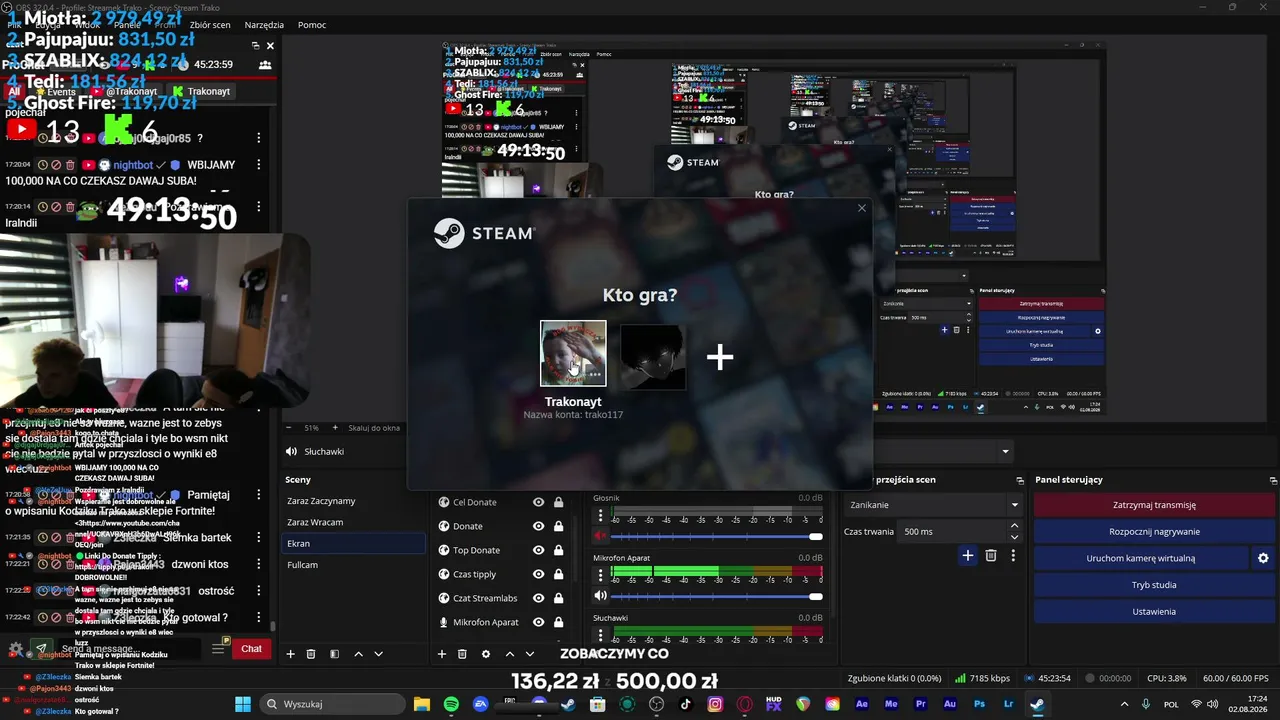Image resolution: width=1280 pixels, height=720 pixels.
Task: Open Mikrofon Aparat mixer options menu
Action: (x=601, y=575)
